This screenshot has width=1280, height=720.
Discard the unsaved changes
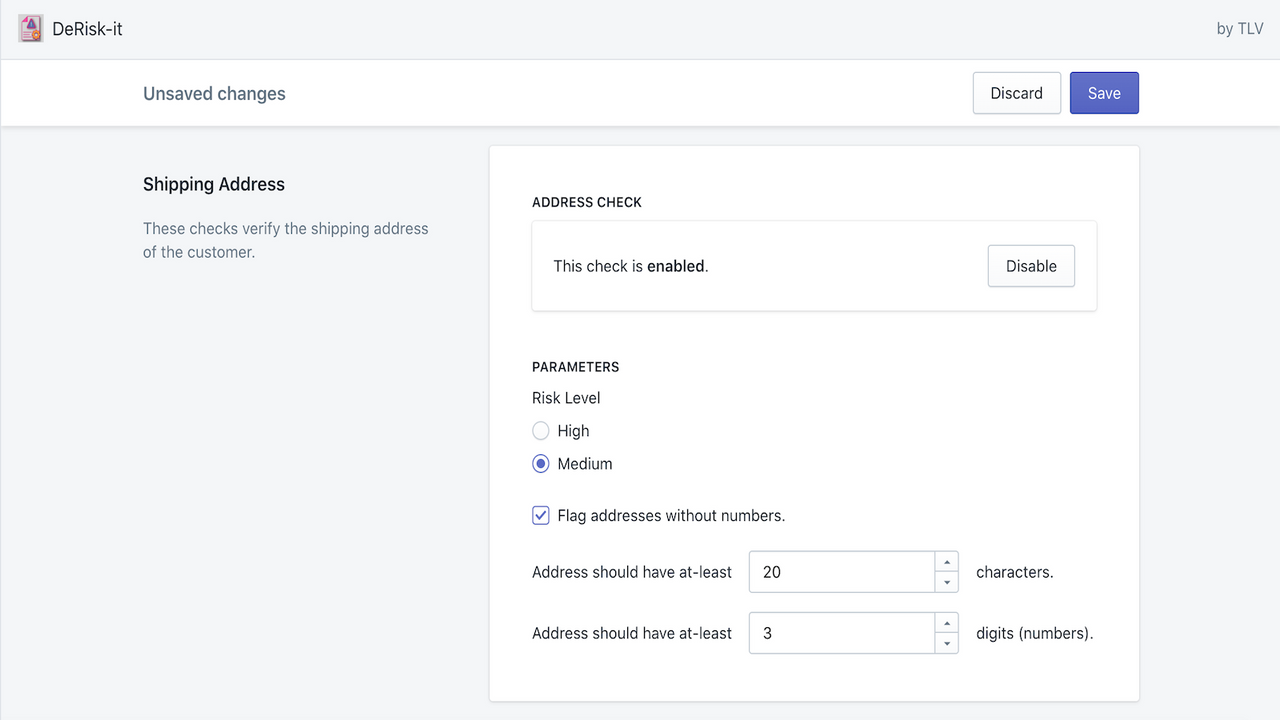coord(1016,92)
